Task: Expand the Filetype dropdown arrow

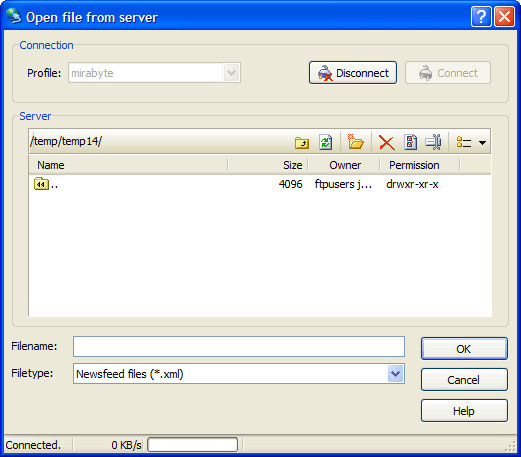Action: (396, 374)
